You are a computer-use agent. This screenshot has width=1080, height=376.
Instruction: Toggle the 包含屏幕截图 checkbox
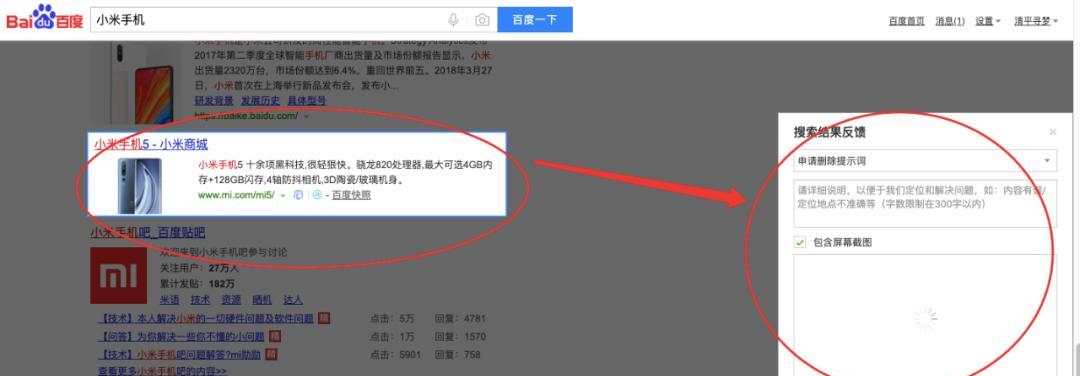tap(800, 242)
